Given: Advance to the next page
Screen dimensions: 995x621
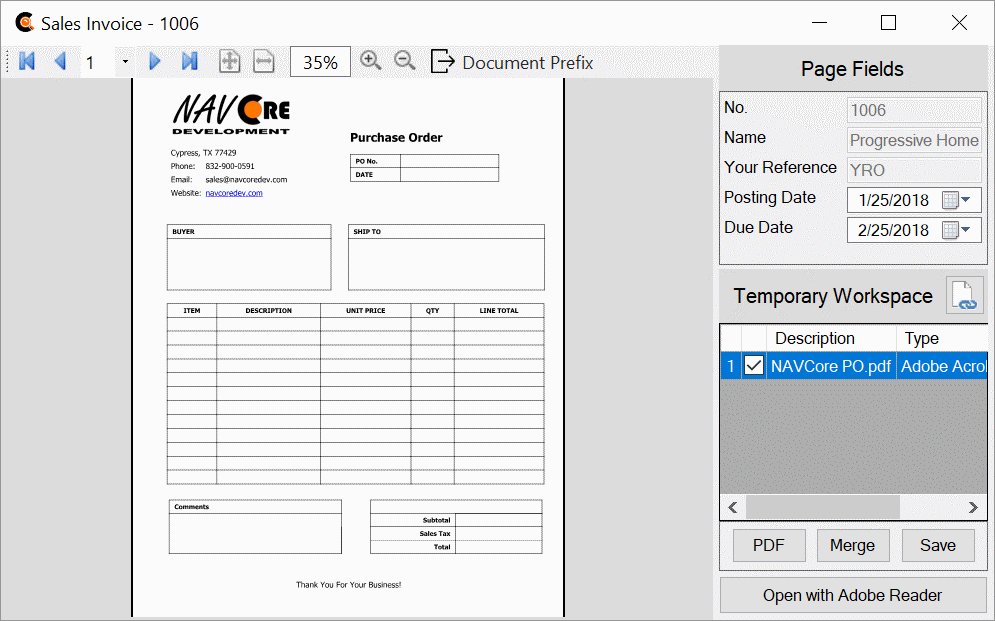Looking at the screenshot, I should [155, 60].
